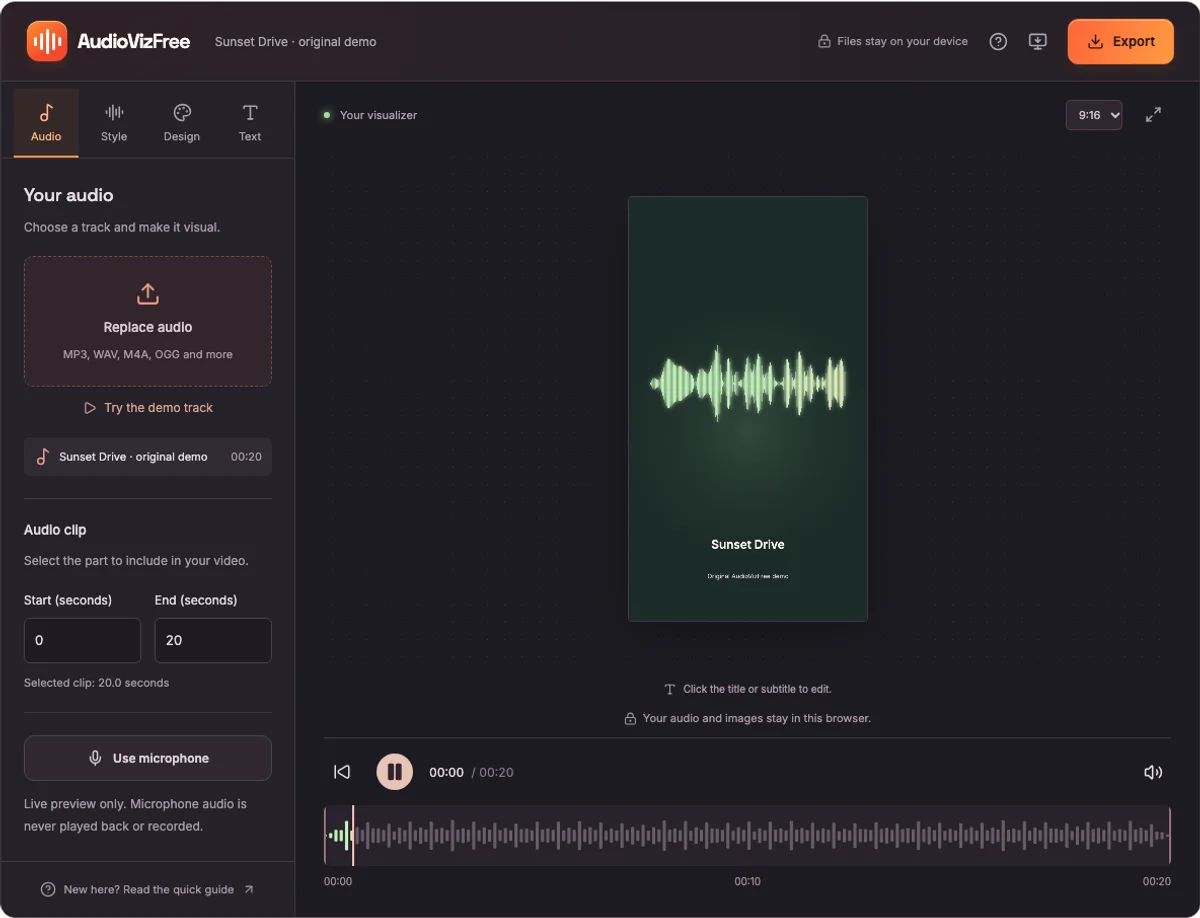1200x918 pixels.
Task: Click the waveform in the visualizer preview
Action: [x=748, y=383]
